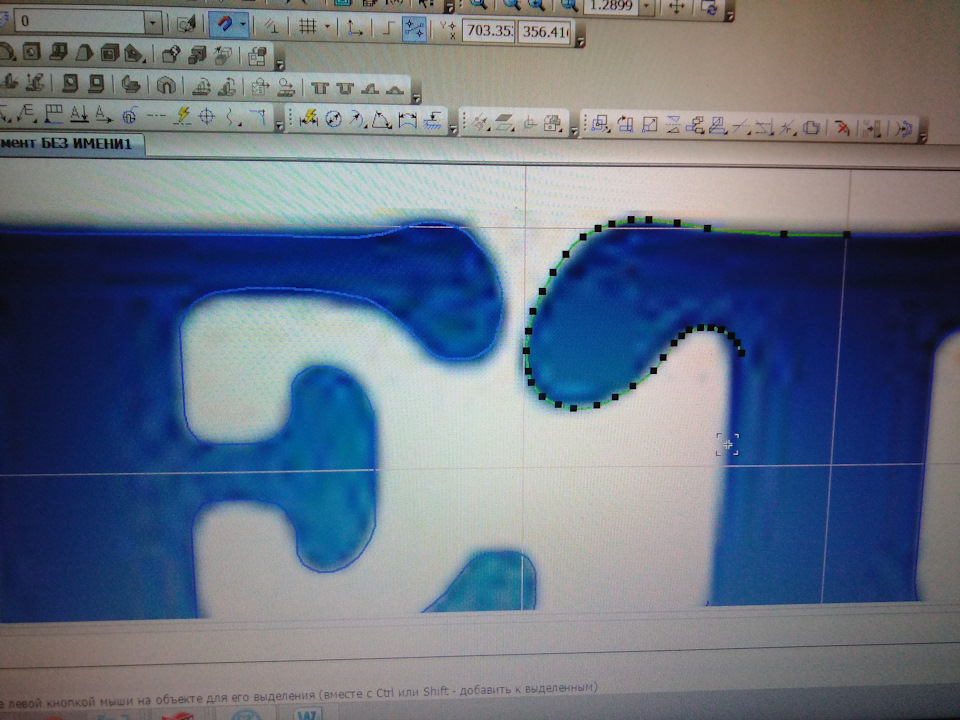Select the scale objects edit tool
This screenshot has width=960, height=720.
[x=650, y=125]
